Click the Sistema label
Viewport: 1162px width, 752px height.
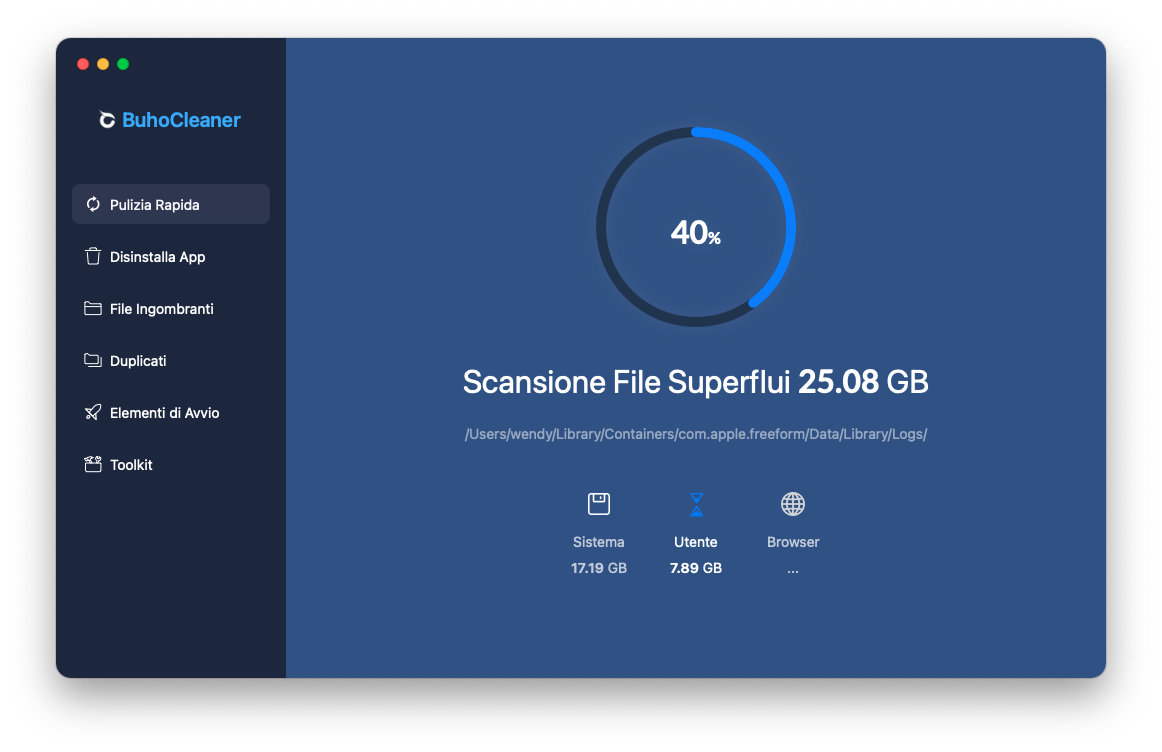tap(599, 542)
